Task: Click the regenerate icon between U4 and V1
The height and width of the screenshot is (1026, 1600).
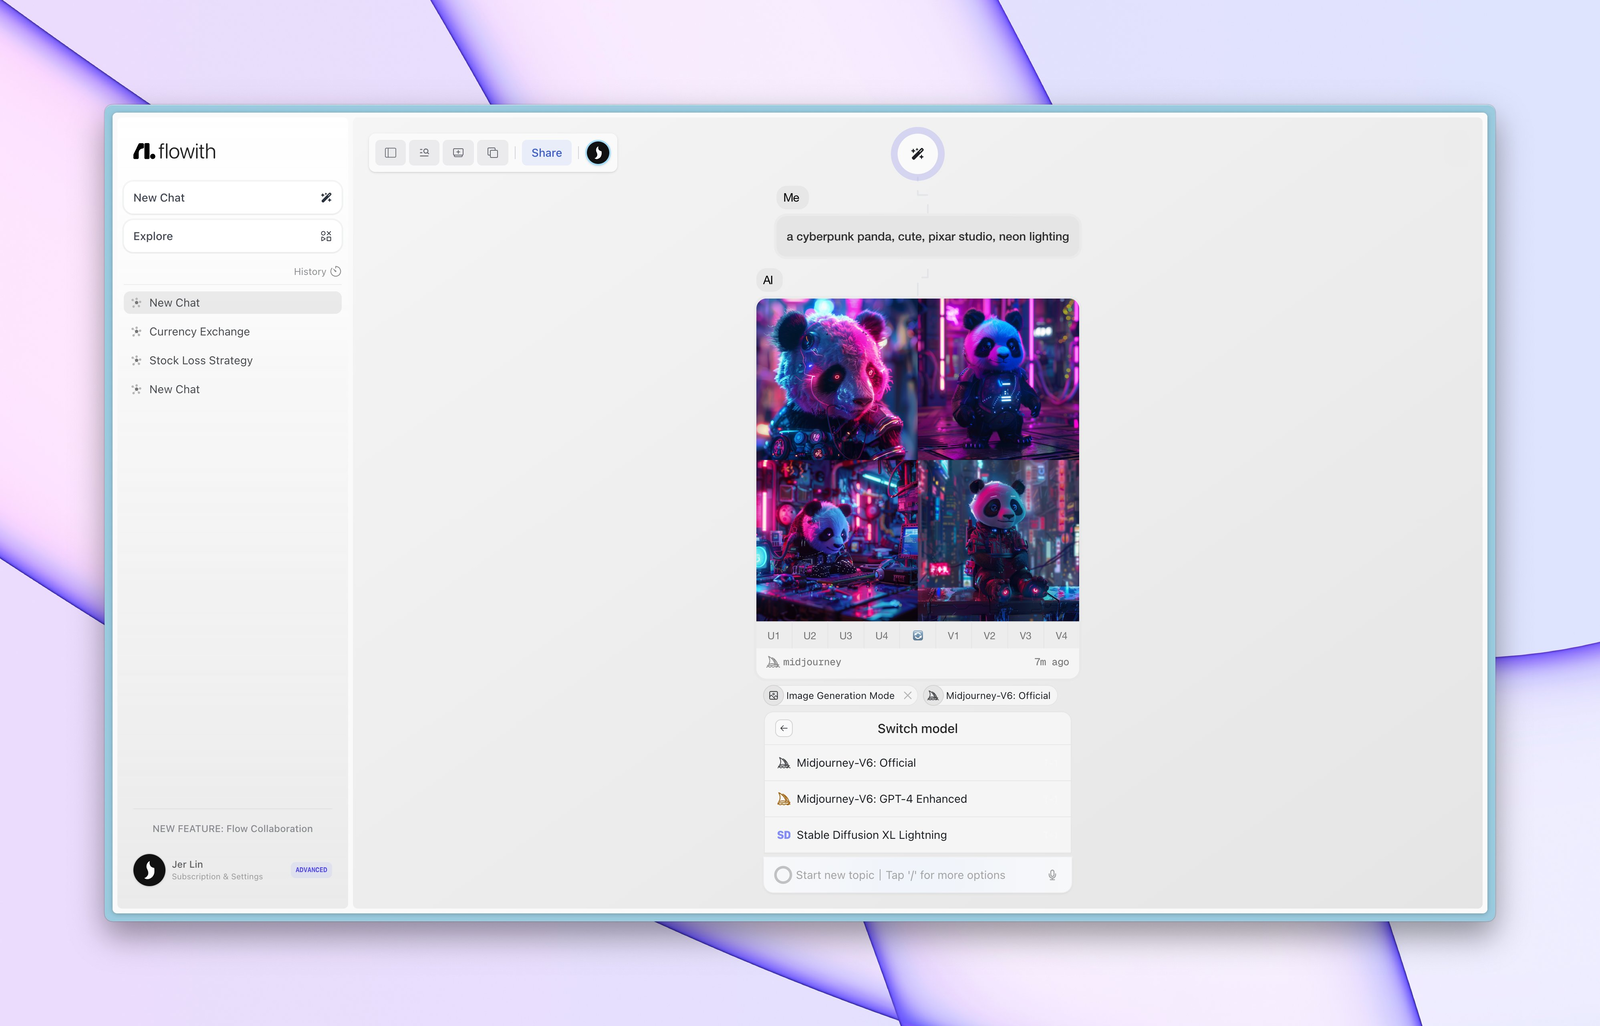Action: pyautogui.click(x=918, y=636)
